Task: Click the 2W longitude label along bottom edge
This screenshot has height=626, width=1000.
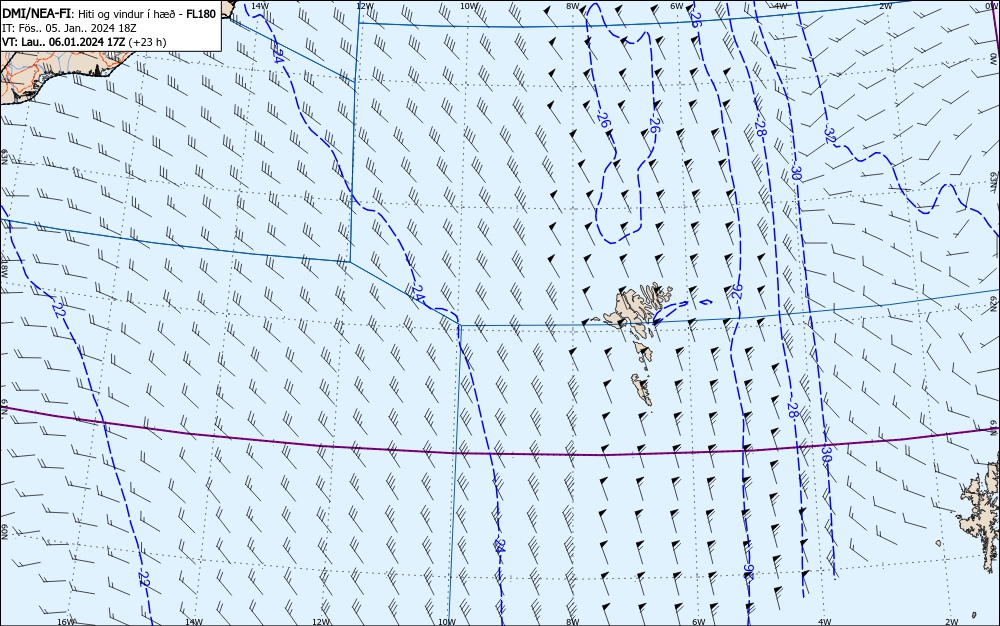Action: (x=951, y=622)
